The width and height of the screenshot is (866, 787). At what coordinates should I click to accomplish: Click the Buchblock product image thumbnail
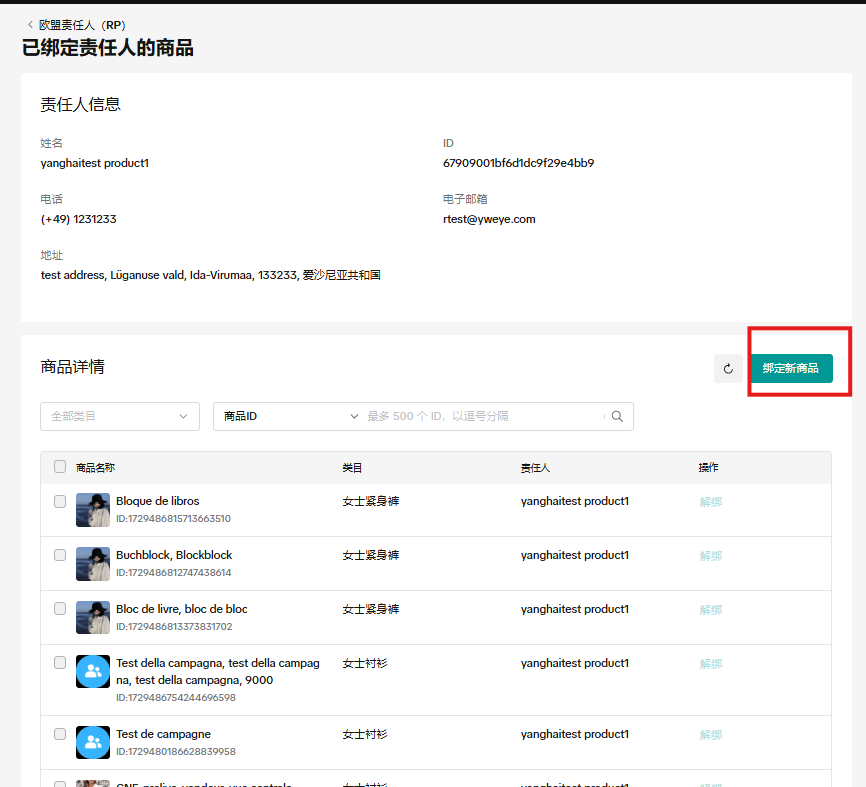(92, 564)
